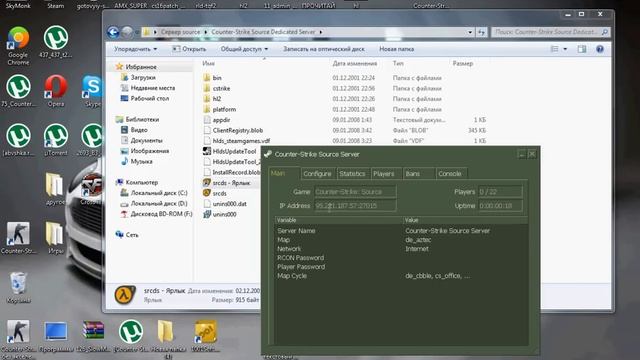640x360 pixels.
Task: Click Записать на оптический диск
Action: (x=324, y=49)
